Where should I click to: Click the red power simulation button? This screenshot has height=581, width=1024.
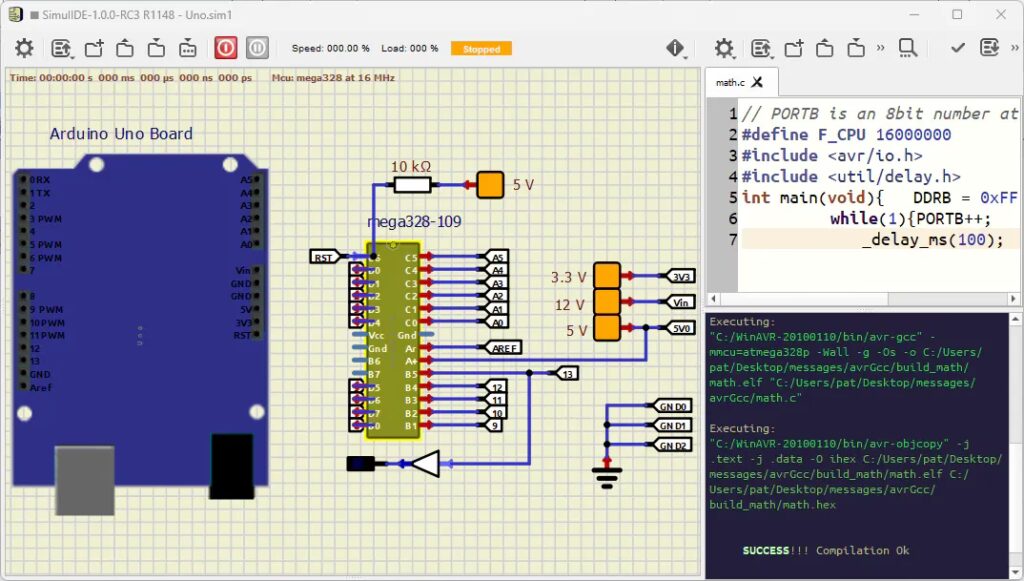click(x=225, y=48)
